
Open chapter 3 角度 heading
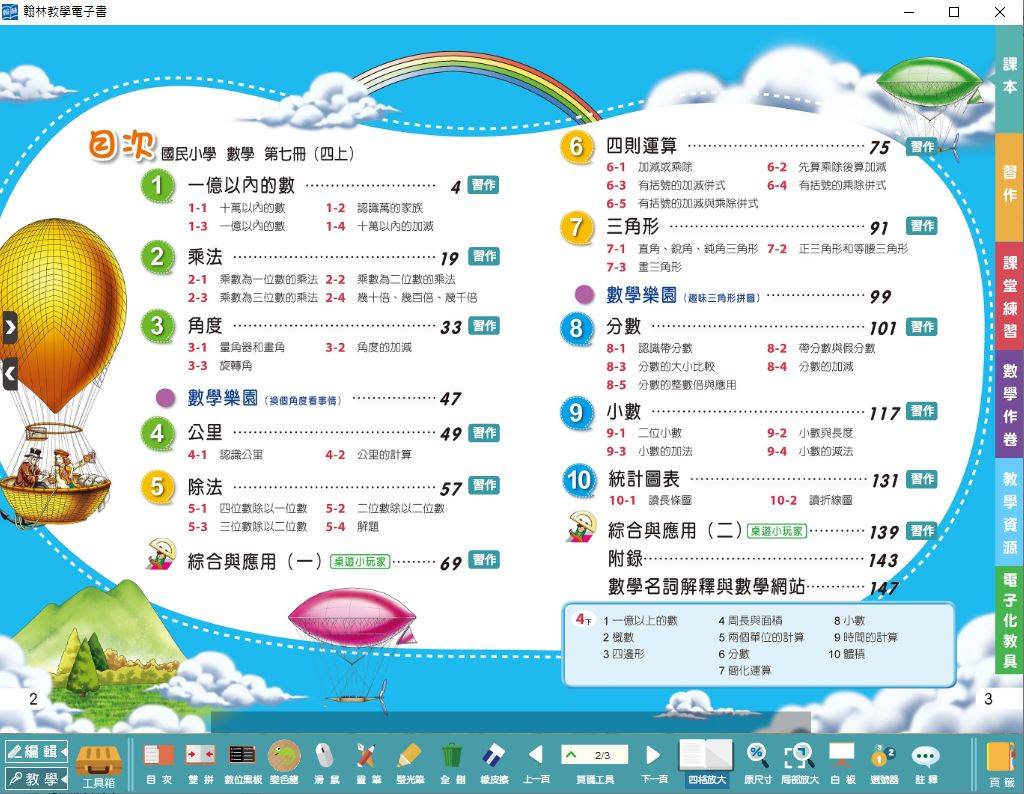coord(205,325)
